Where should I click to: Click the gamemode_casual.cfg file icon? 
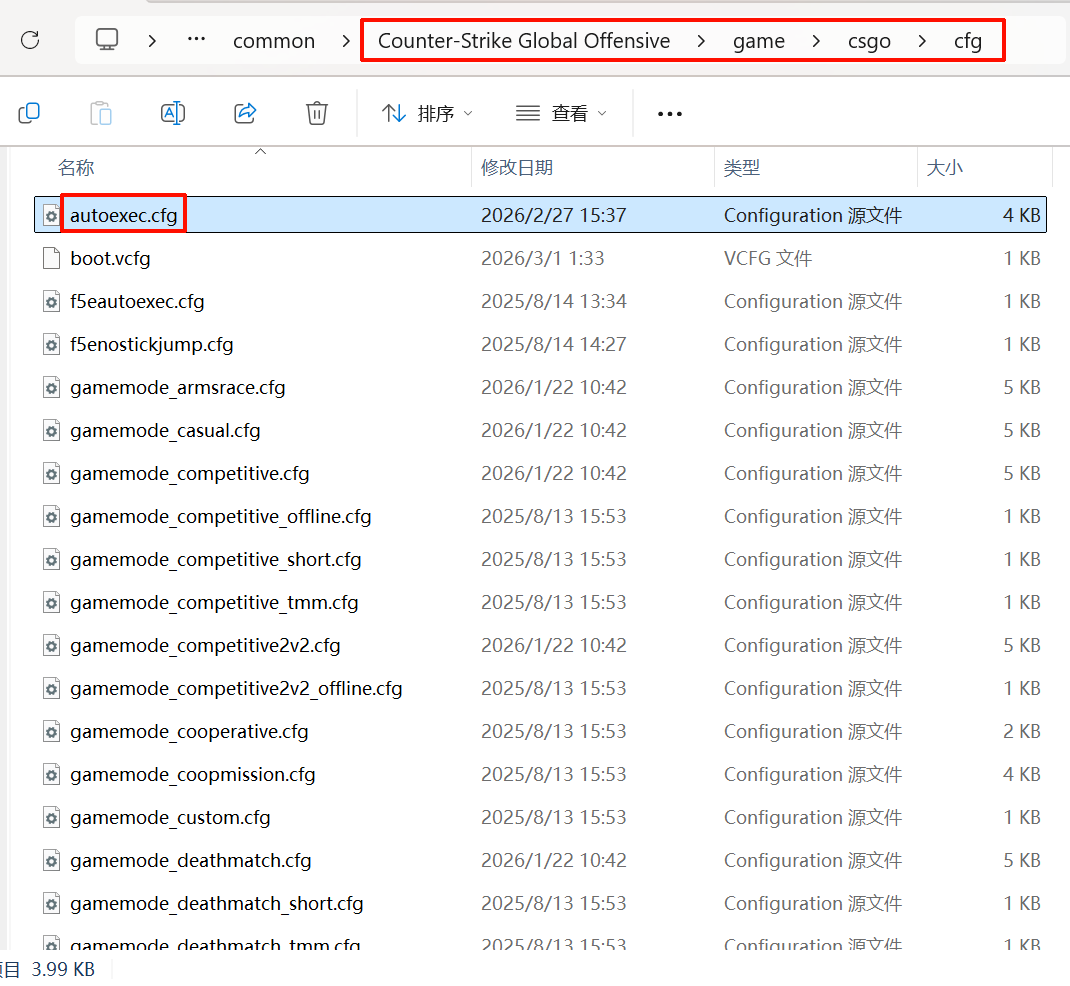click(x=51, y=431)
